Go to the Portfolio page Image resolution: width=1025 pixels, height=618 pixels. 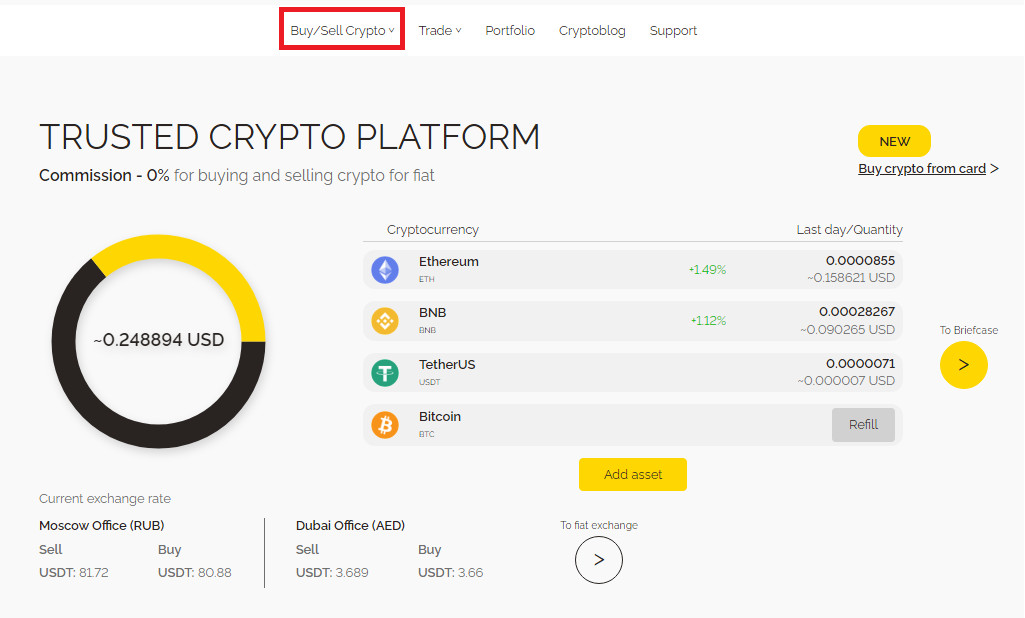click(510, 31)
